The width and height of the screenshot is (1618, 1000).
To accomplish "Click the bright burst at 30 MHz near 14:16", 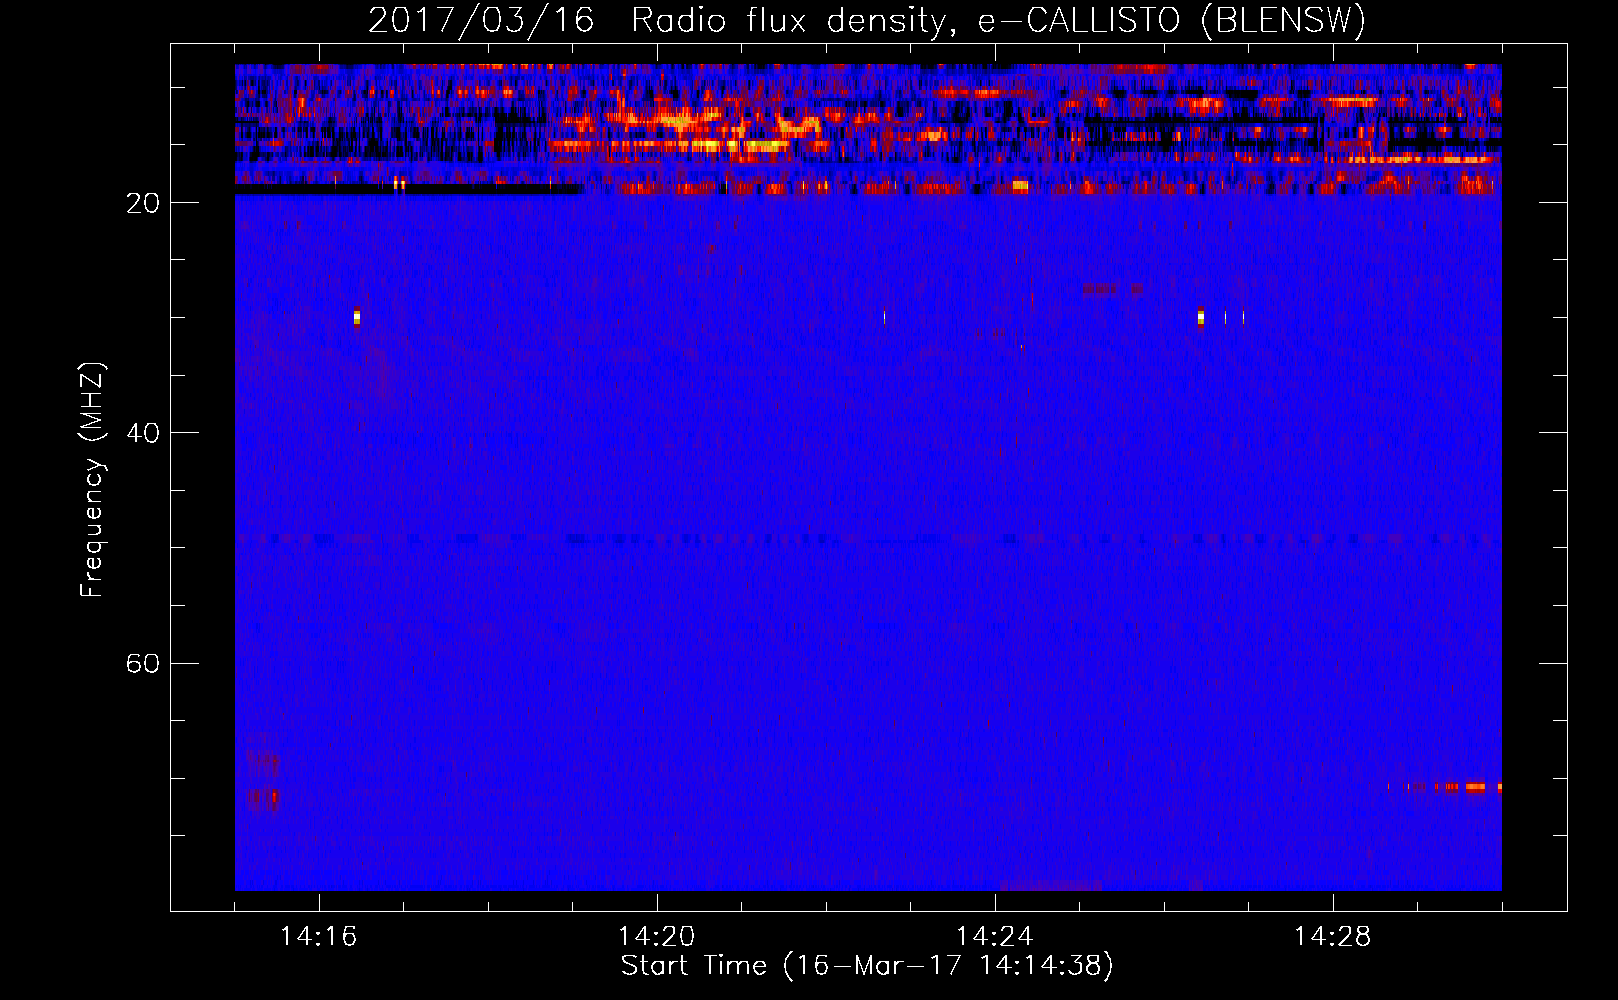I will pos(356,317).
